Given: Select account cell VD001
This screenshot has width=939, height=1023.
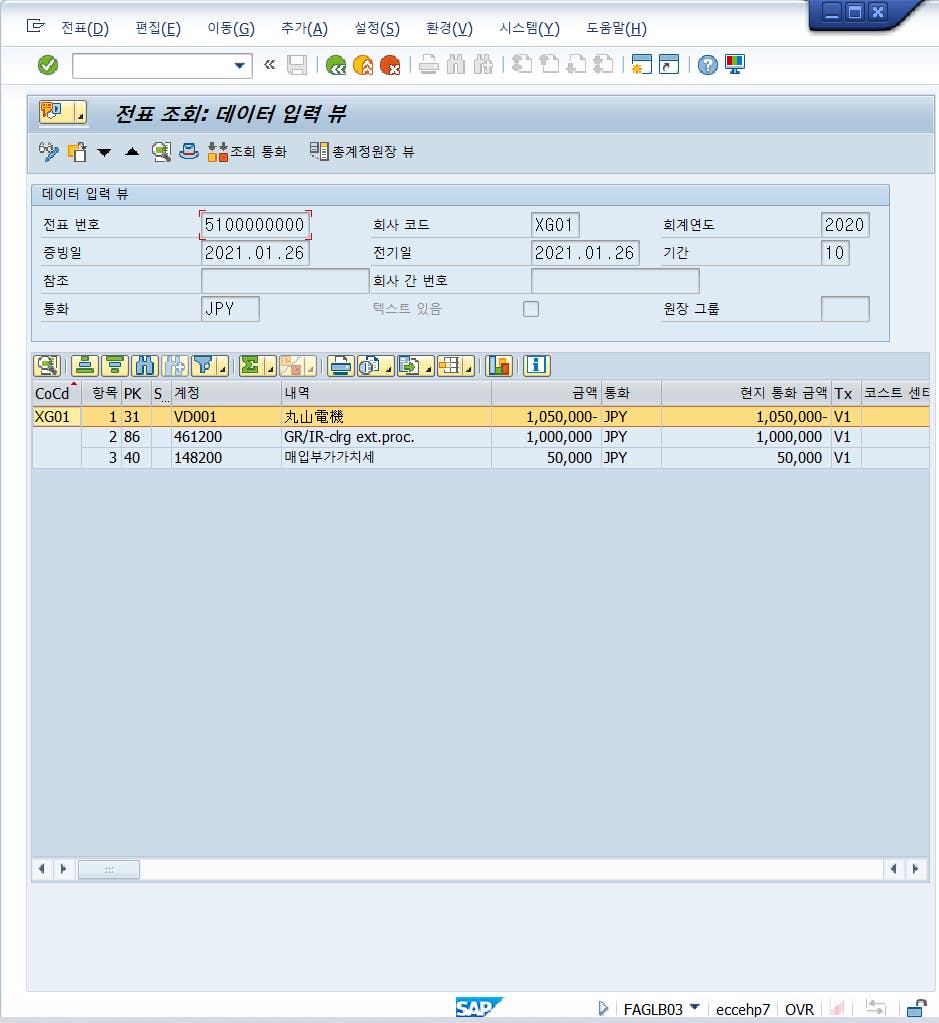Looking at the screenshot, I should (x=226, y=417).
